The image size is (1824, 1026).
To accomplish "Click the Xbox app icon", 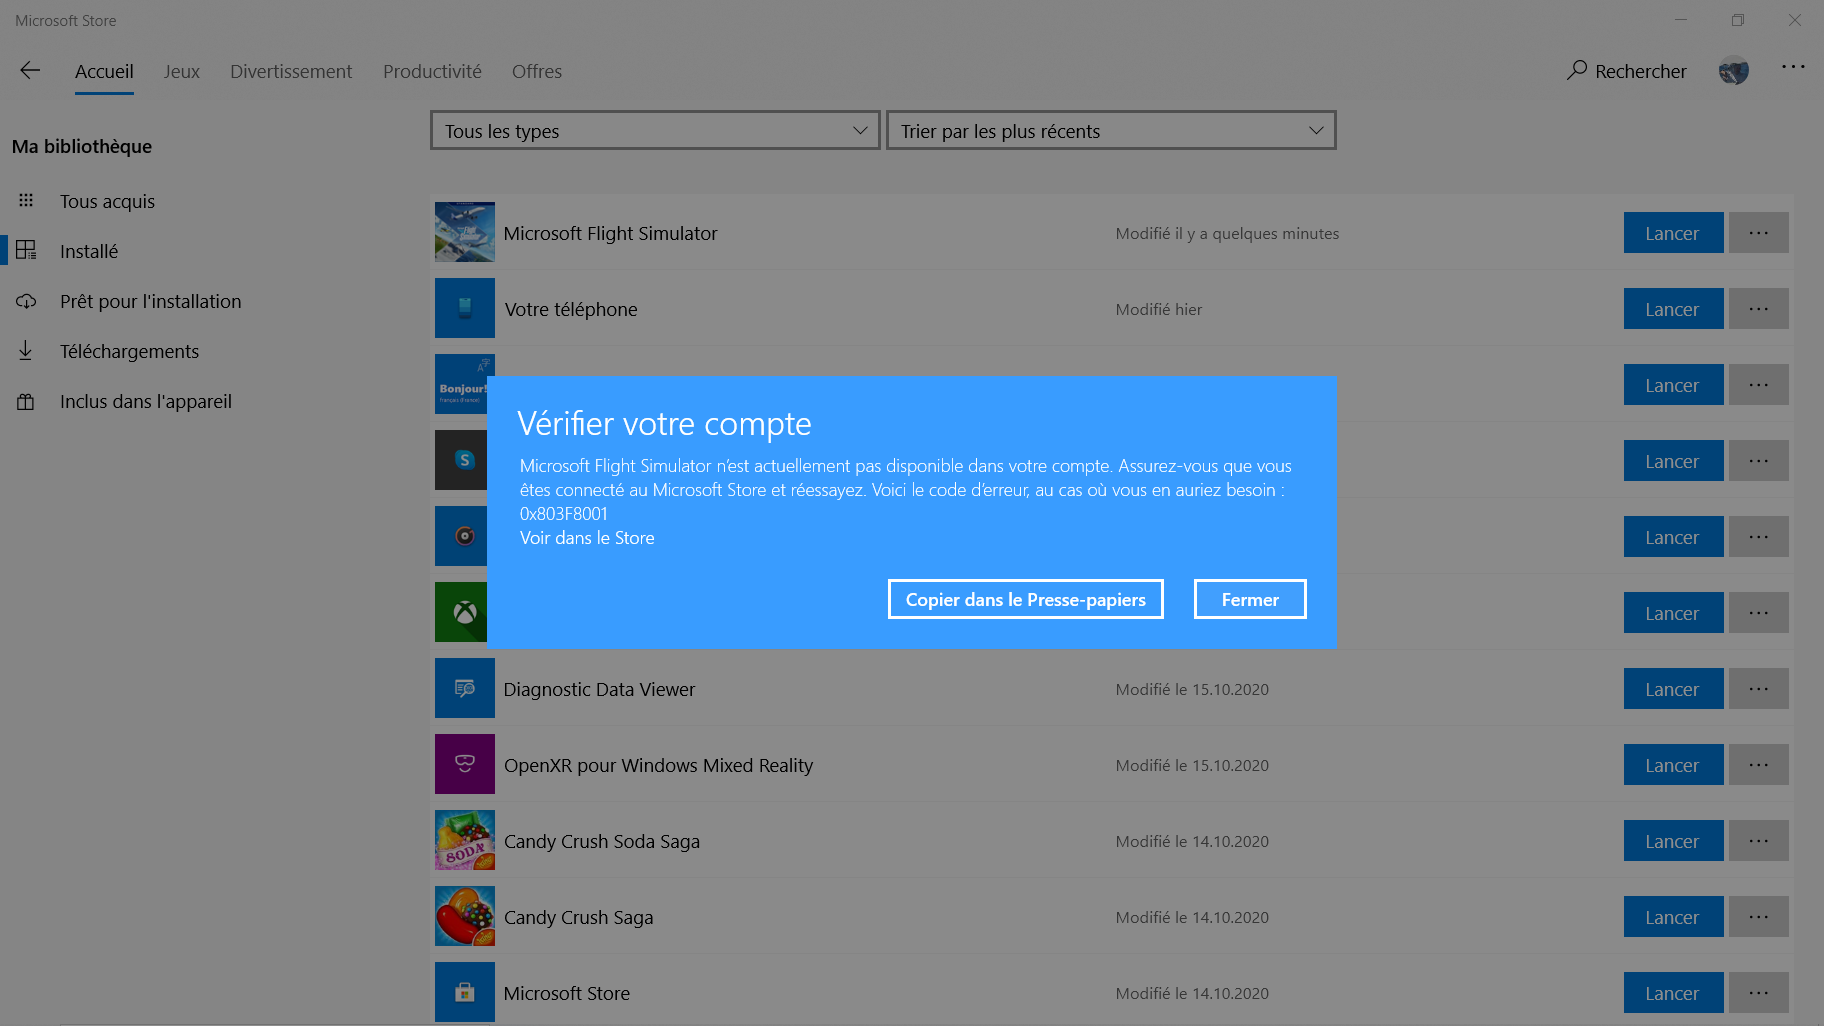I will click(x=461, y=612).
